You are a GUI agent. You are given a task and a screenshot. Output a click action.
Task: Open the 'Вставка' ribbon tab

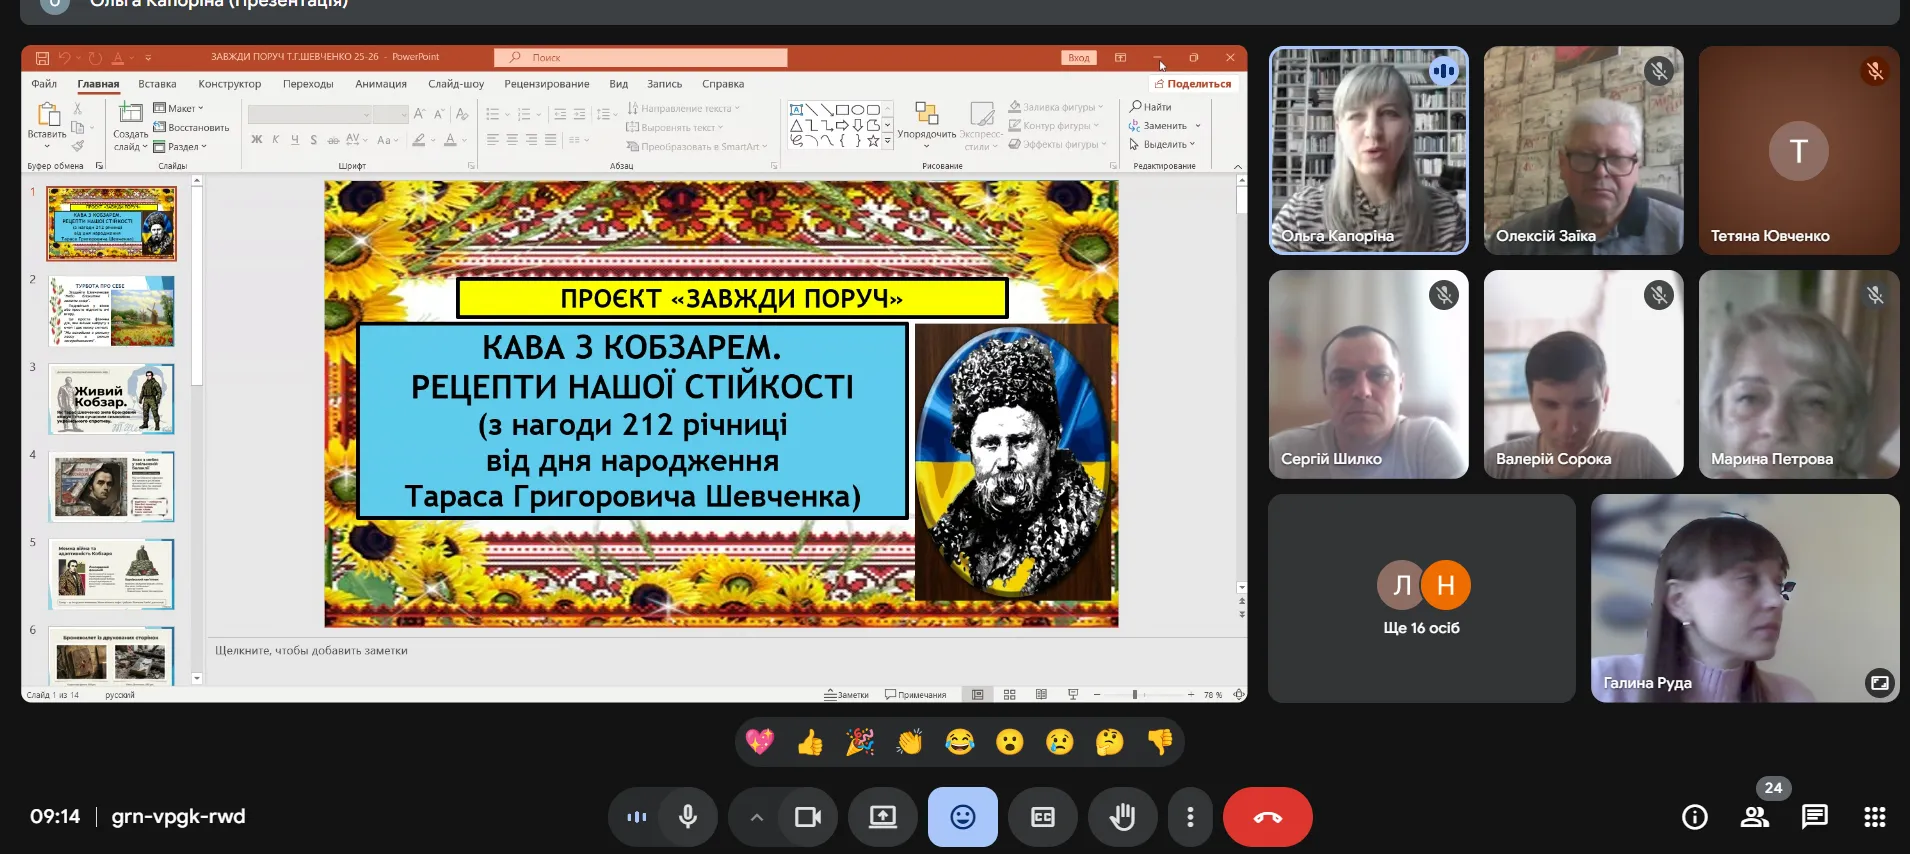pyautogui.click(x=157, y=84)
